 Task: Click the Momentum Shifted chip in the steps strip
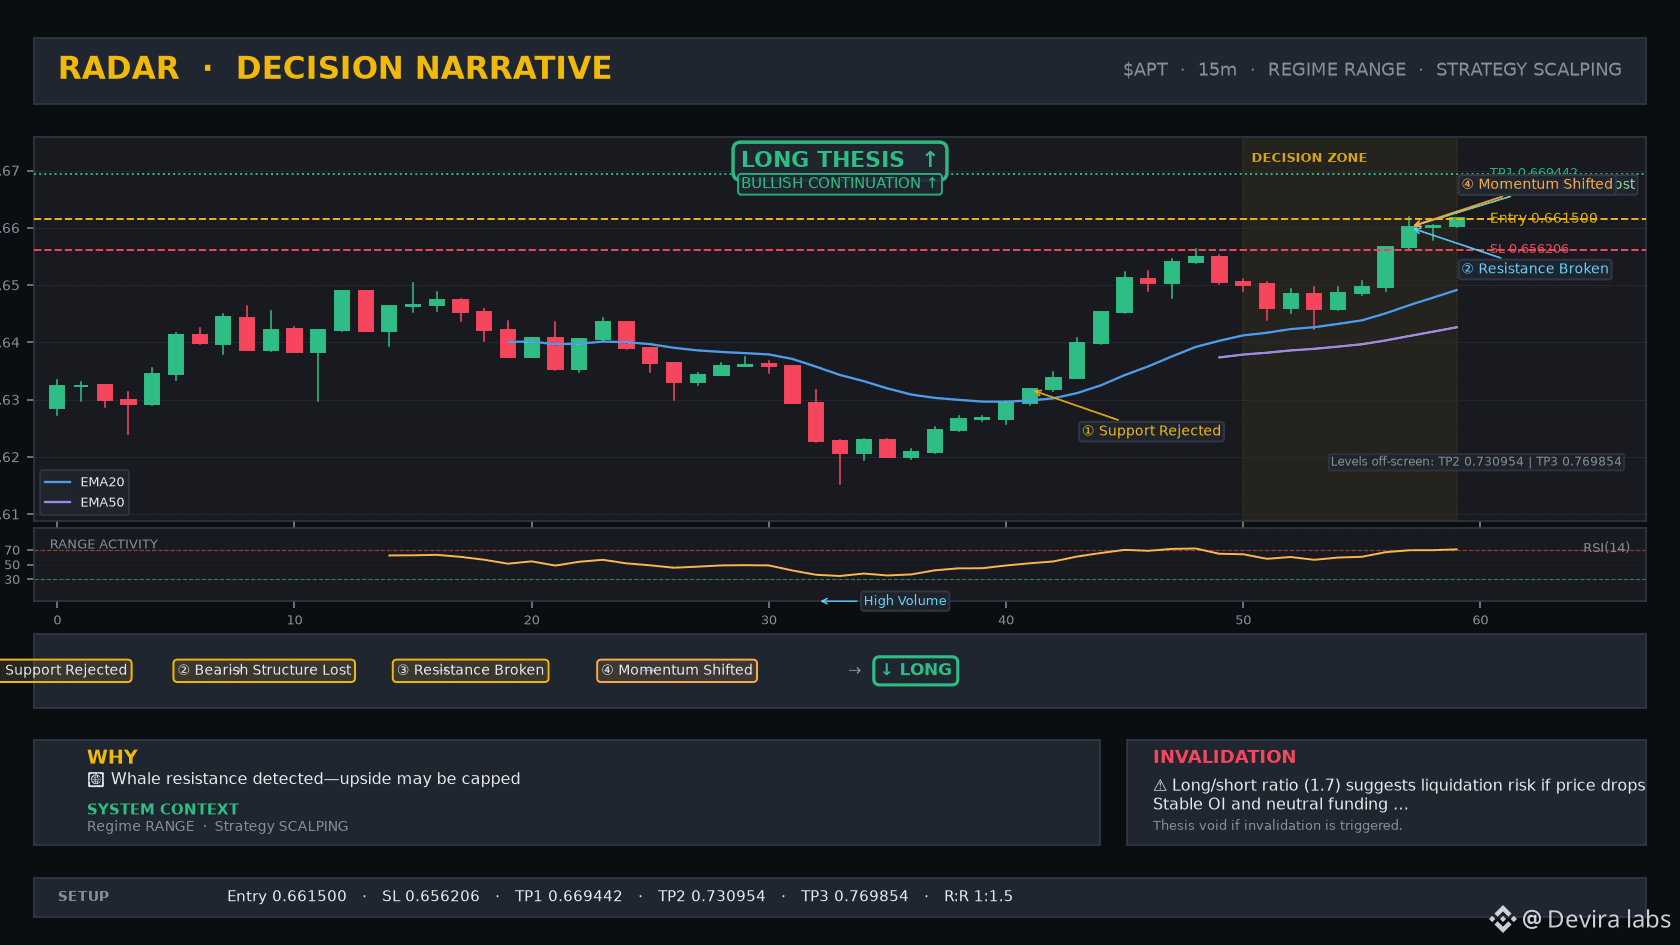677,670
